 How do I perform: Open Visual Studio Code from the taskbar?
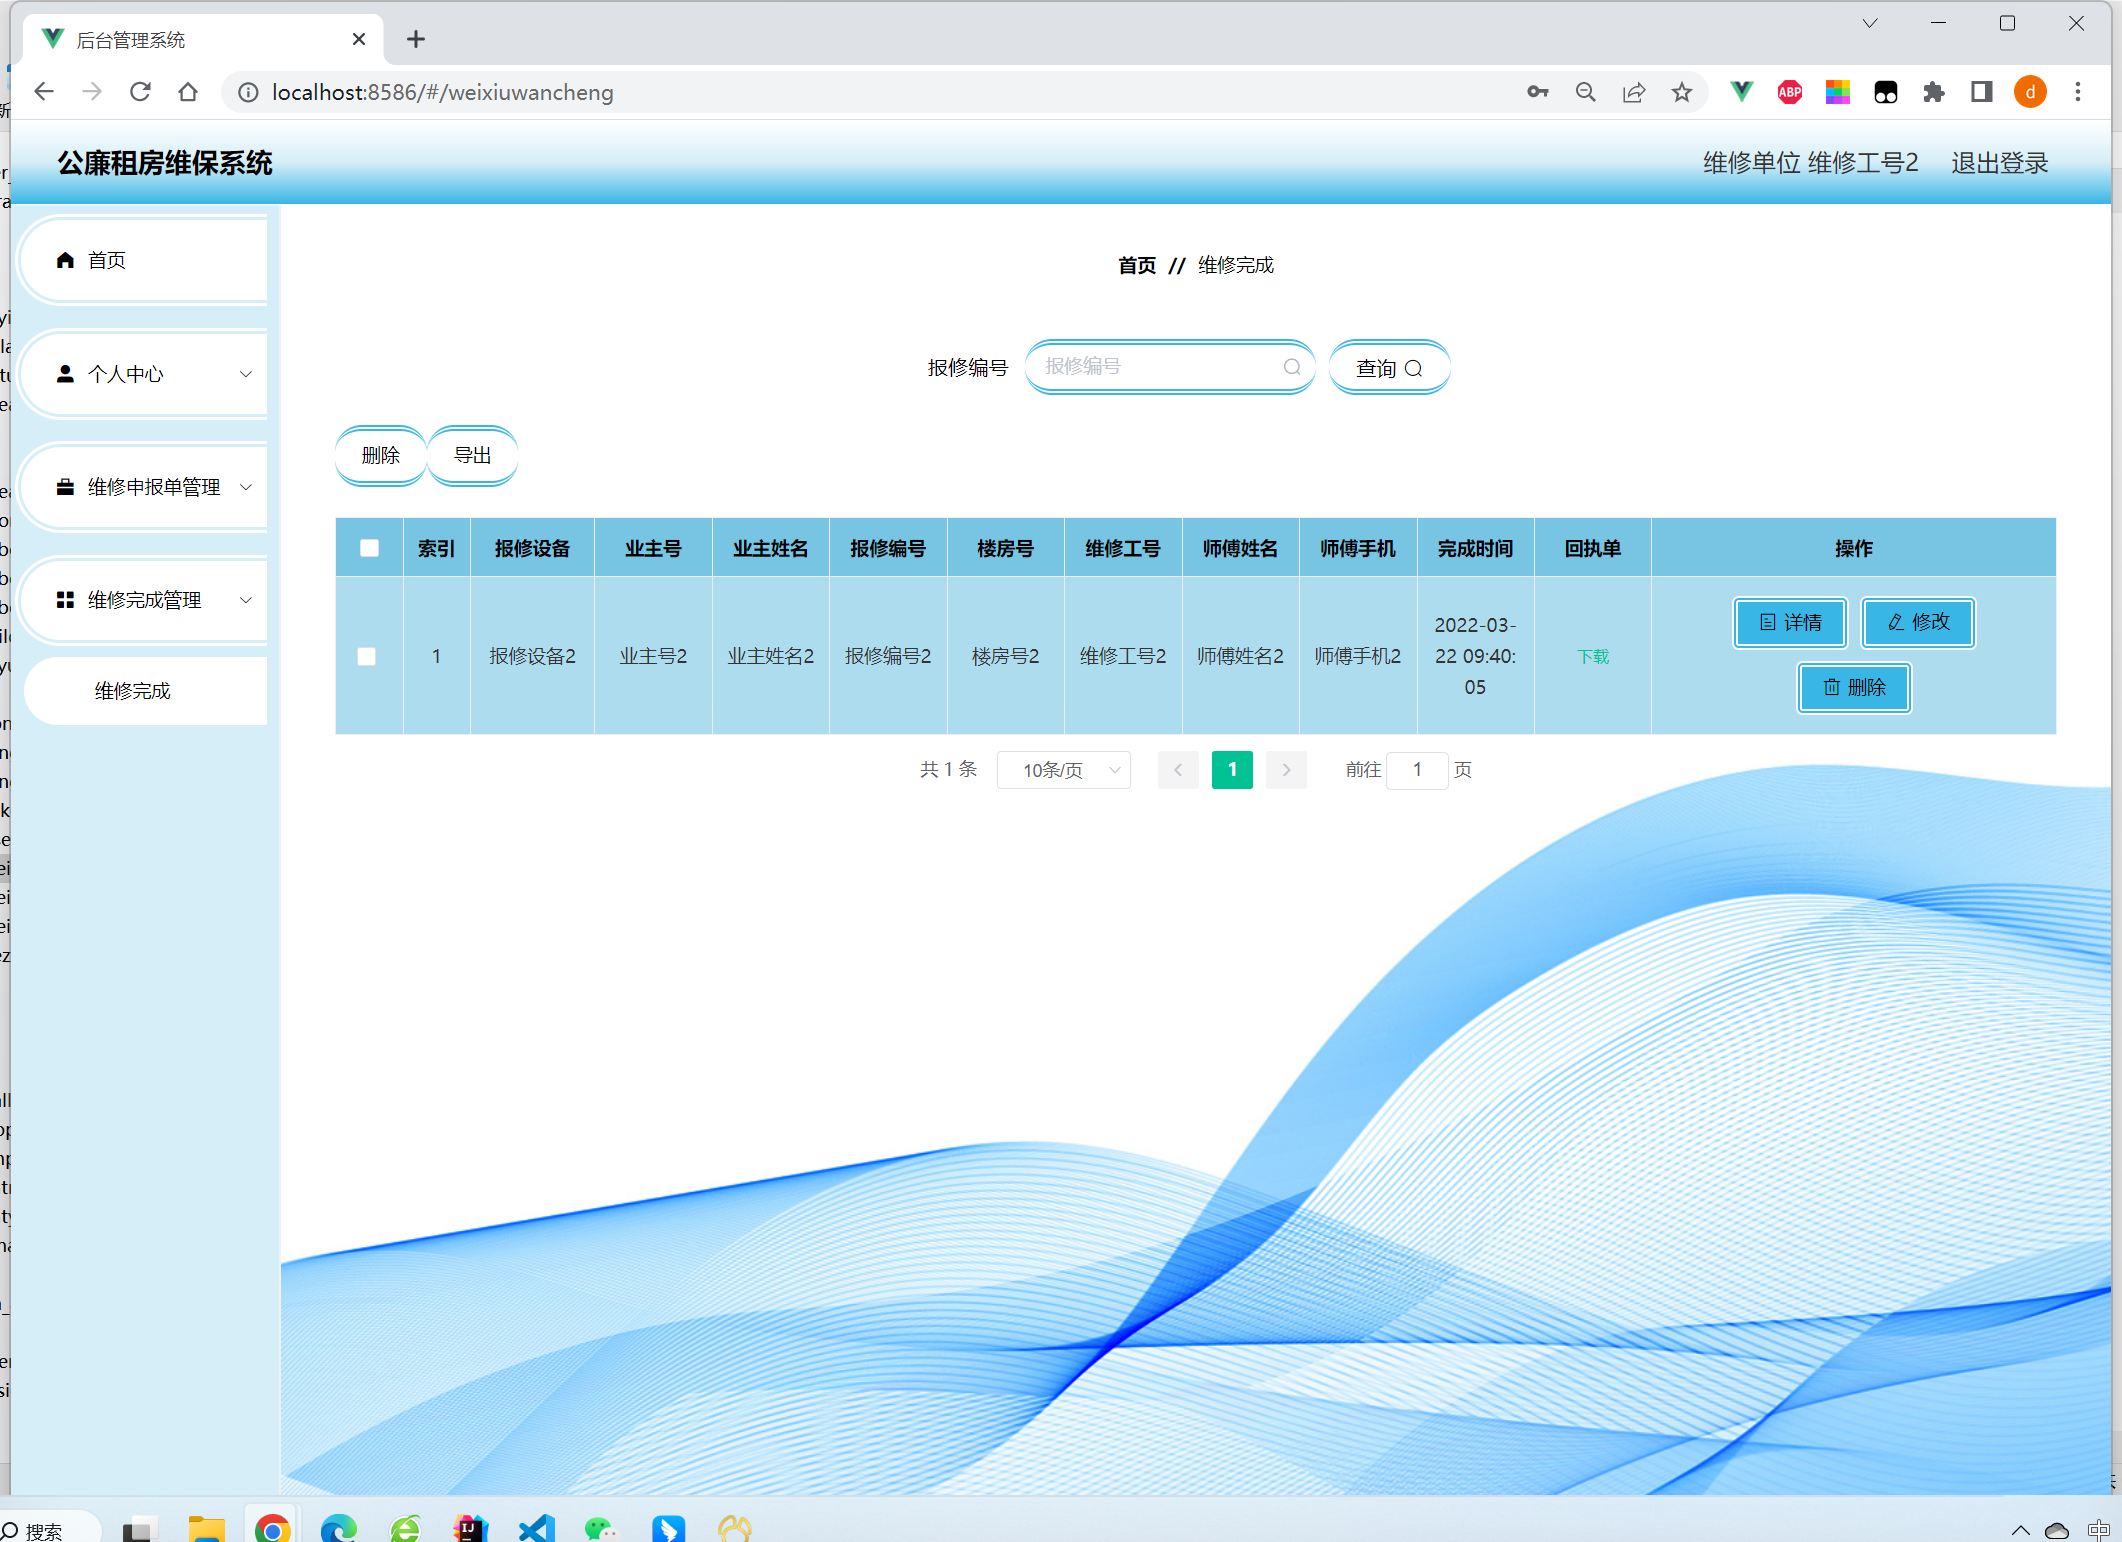click(536, 1528)
